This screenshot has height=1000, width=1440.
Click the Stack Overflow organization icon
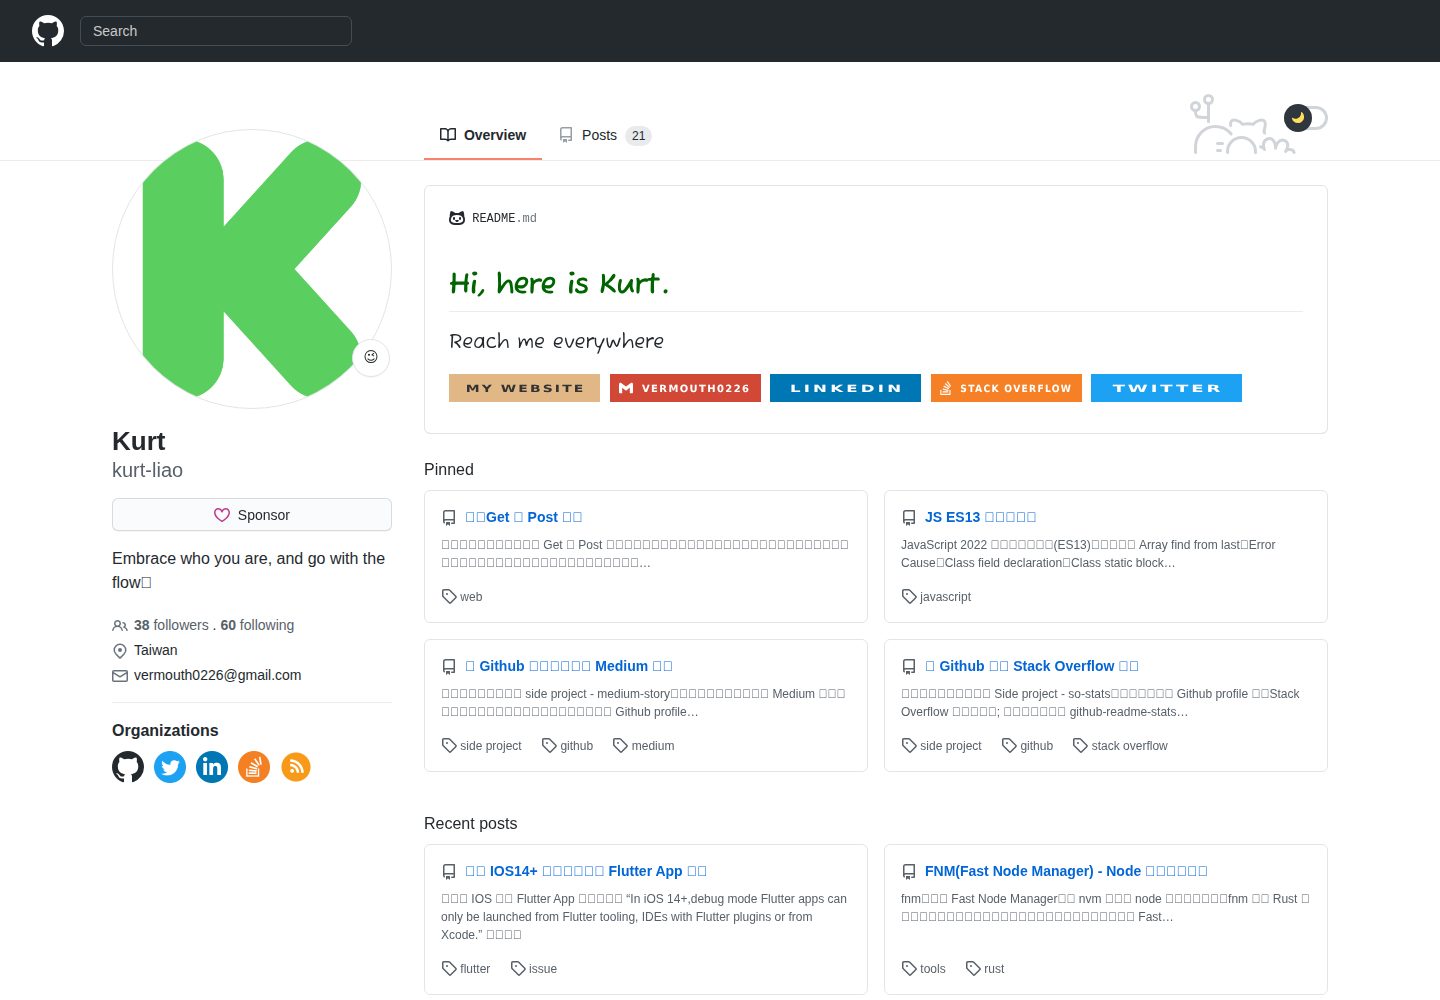254,767
